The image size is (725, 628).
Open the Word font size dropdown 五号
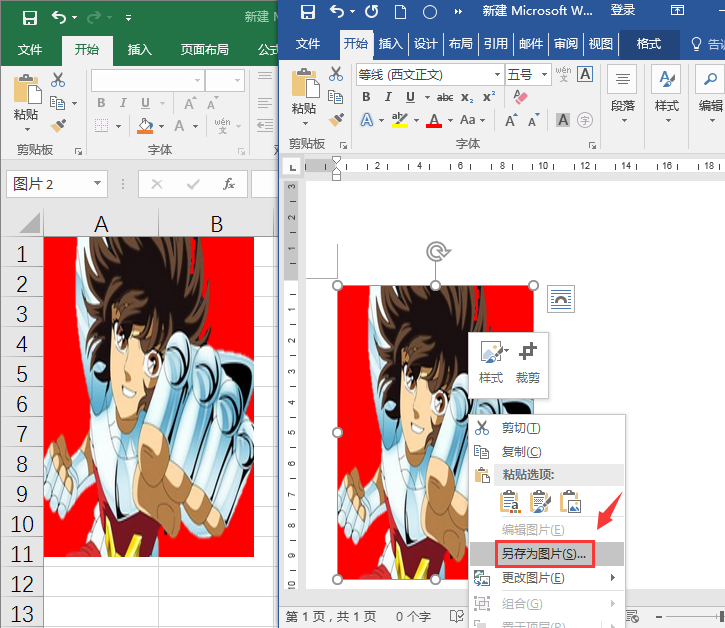[544, 74]
